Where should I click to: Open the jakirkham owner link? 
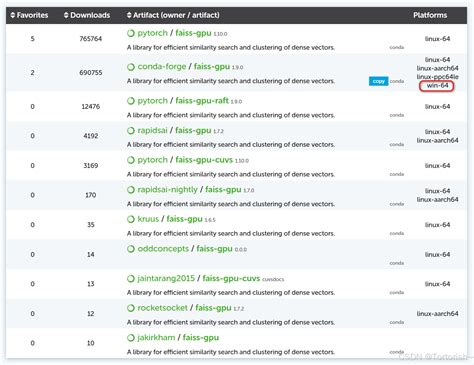[156, 338]
